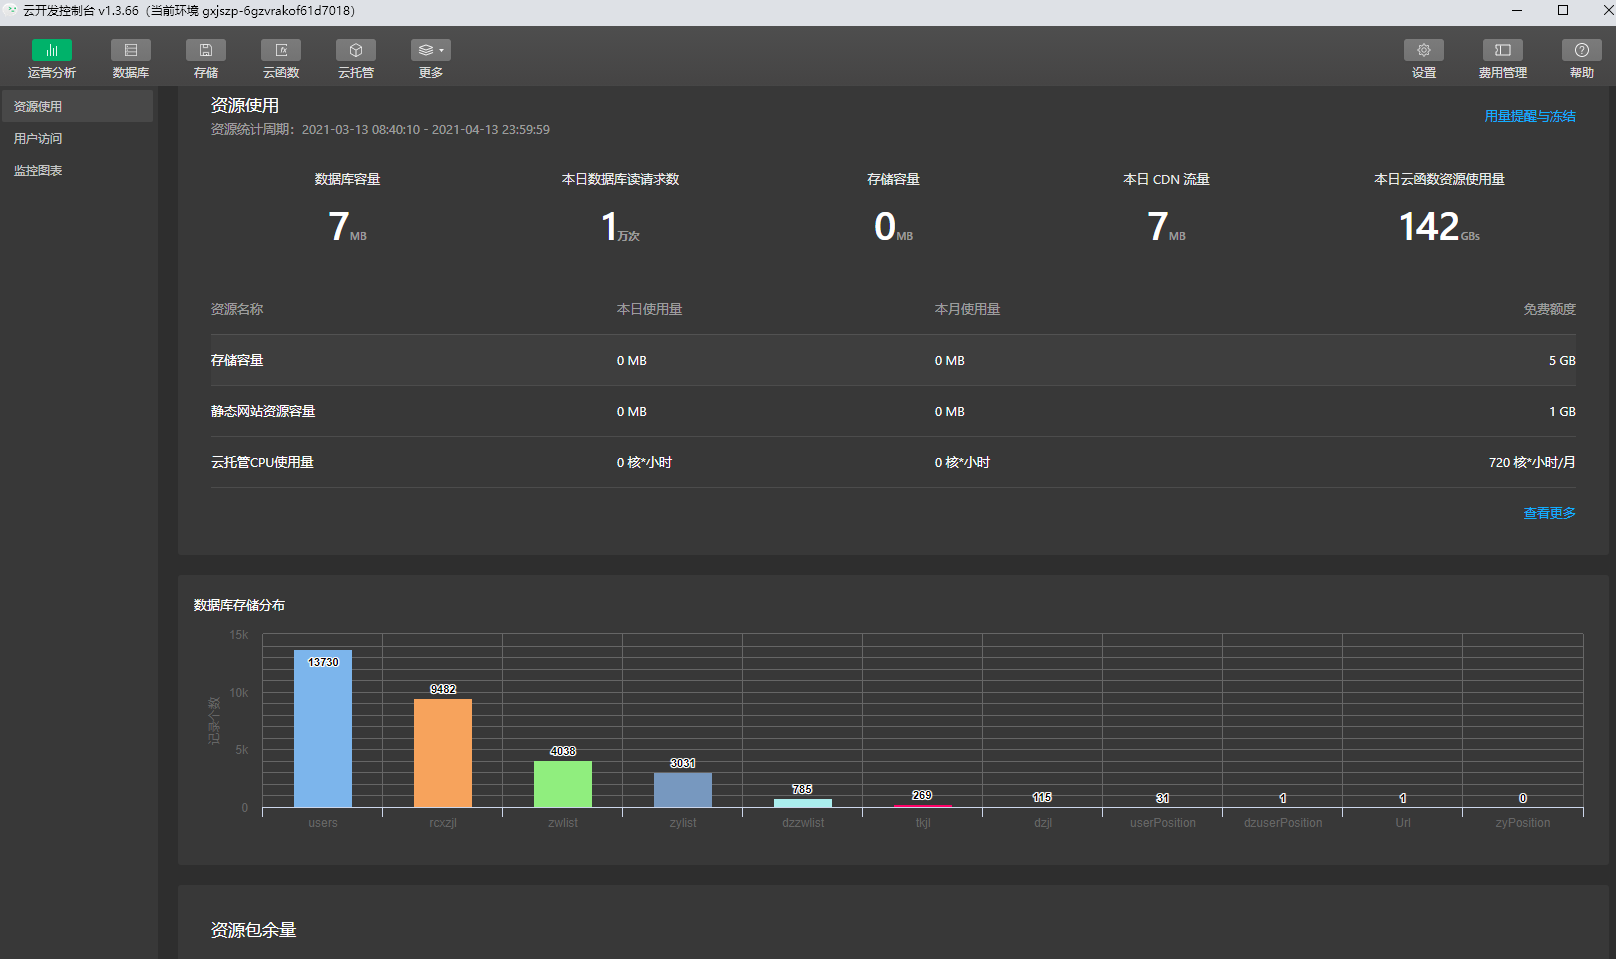Click the userPosition axis label
The width and height of the screenshot is (1616, 959).
tap(1163, 823)
